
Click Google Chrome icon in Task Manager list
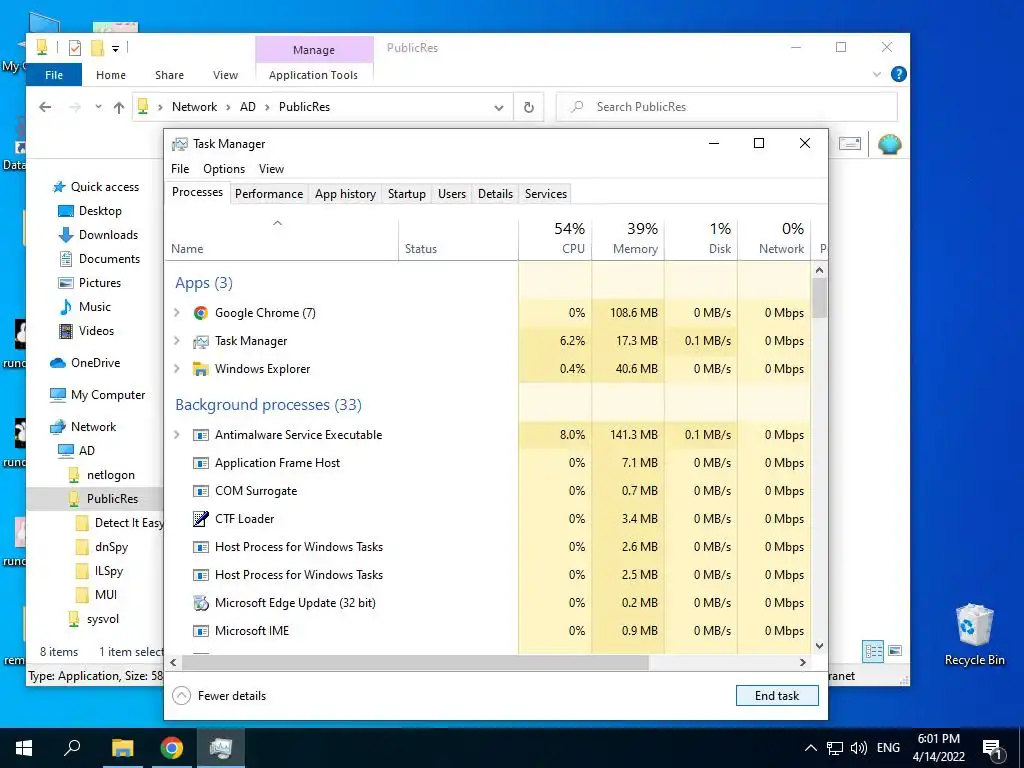point(200,313)
